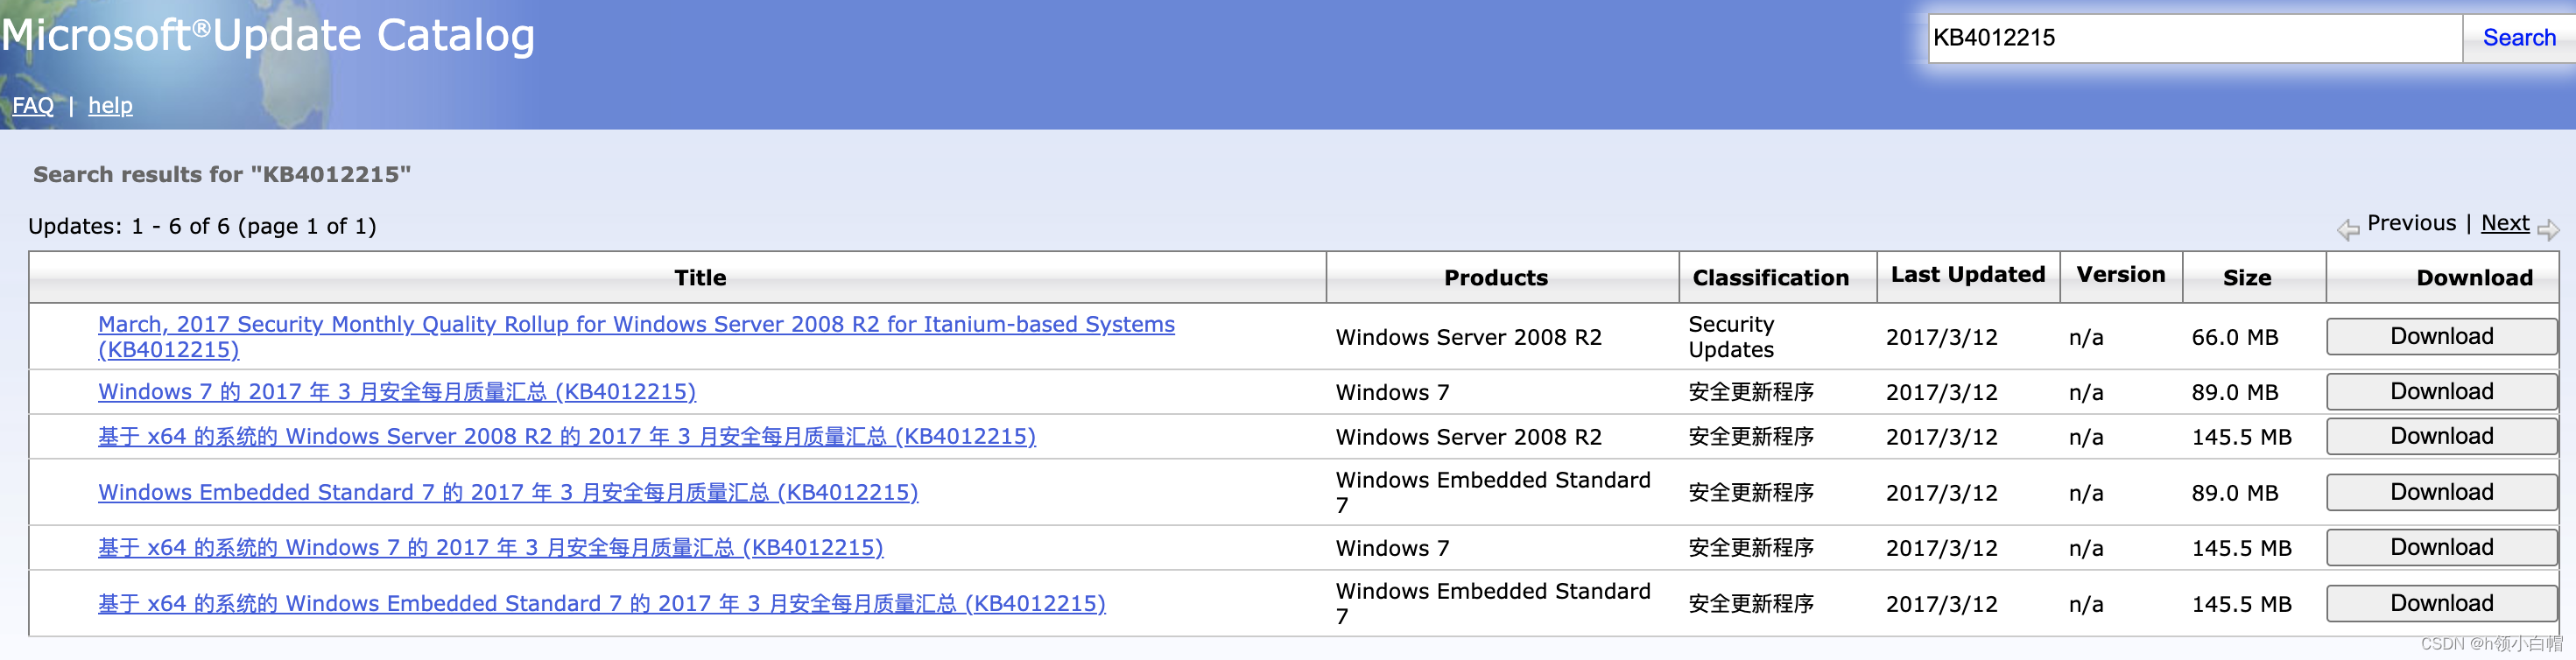Sort results by Size column header
The height and width of the screenshot is (660, 2576).
(2246, 278)
